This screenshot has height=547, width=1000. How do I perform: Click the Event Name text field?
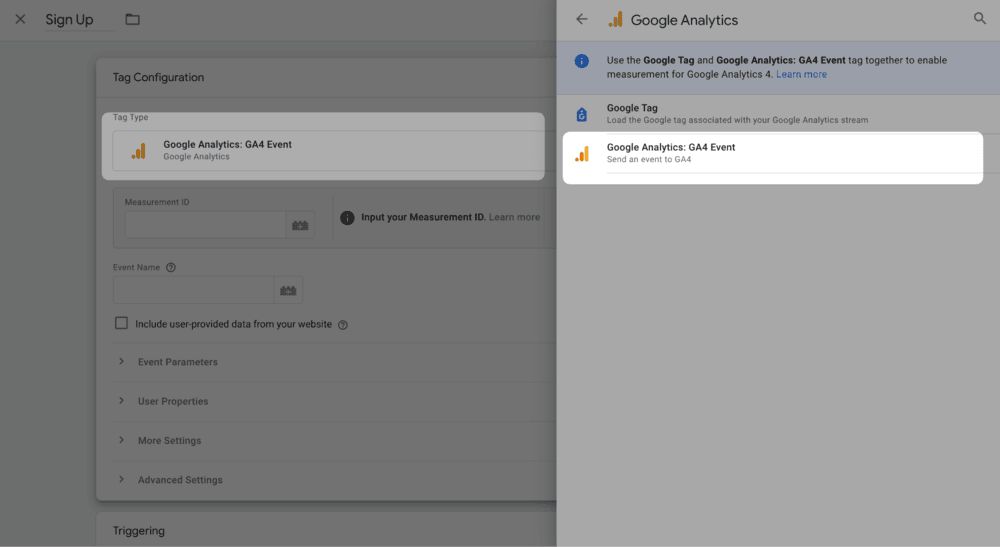tap(193, 290)
